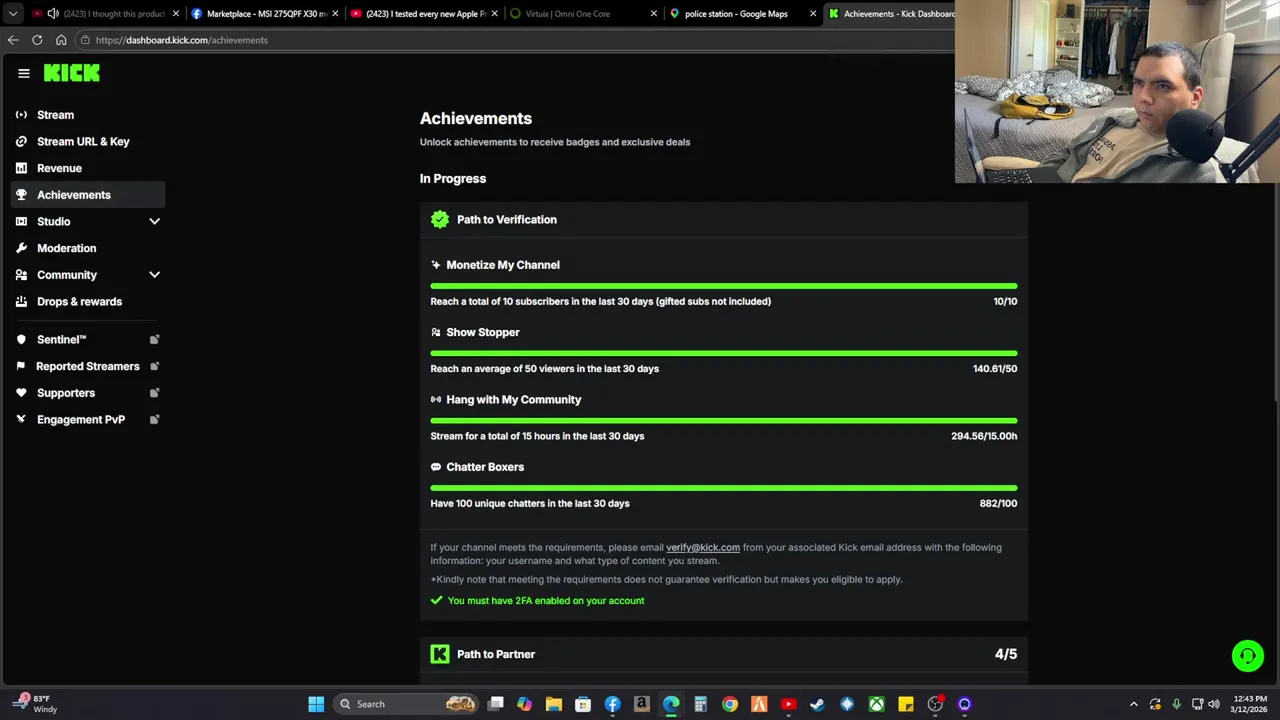The height and width of the screenshot is (720, 1280).
Task: Click the Stream URL & Key link icon
Action: click(x=21, y=141)
